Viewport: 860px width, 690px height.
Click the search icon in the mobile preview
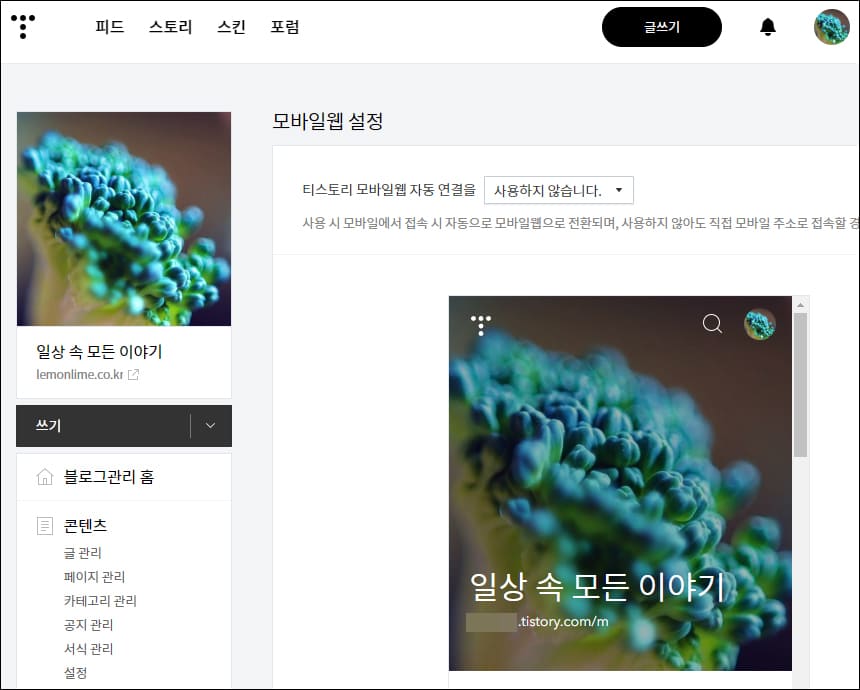tap(711, 323)
